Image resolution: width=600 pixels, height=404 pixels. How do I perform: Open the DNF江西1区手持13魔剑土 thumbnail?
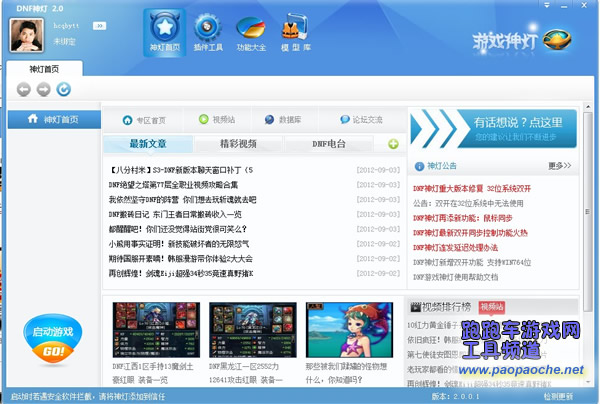point(156,330)
